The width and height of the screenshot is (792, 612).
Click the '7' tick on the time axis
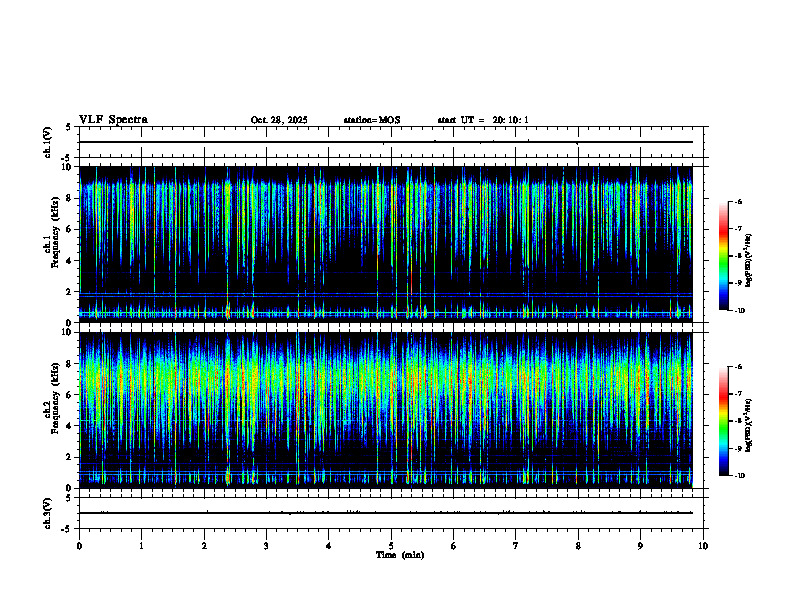(x=516, y=546)
